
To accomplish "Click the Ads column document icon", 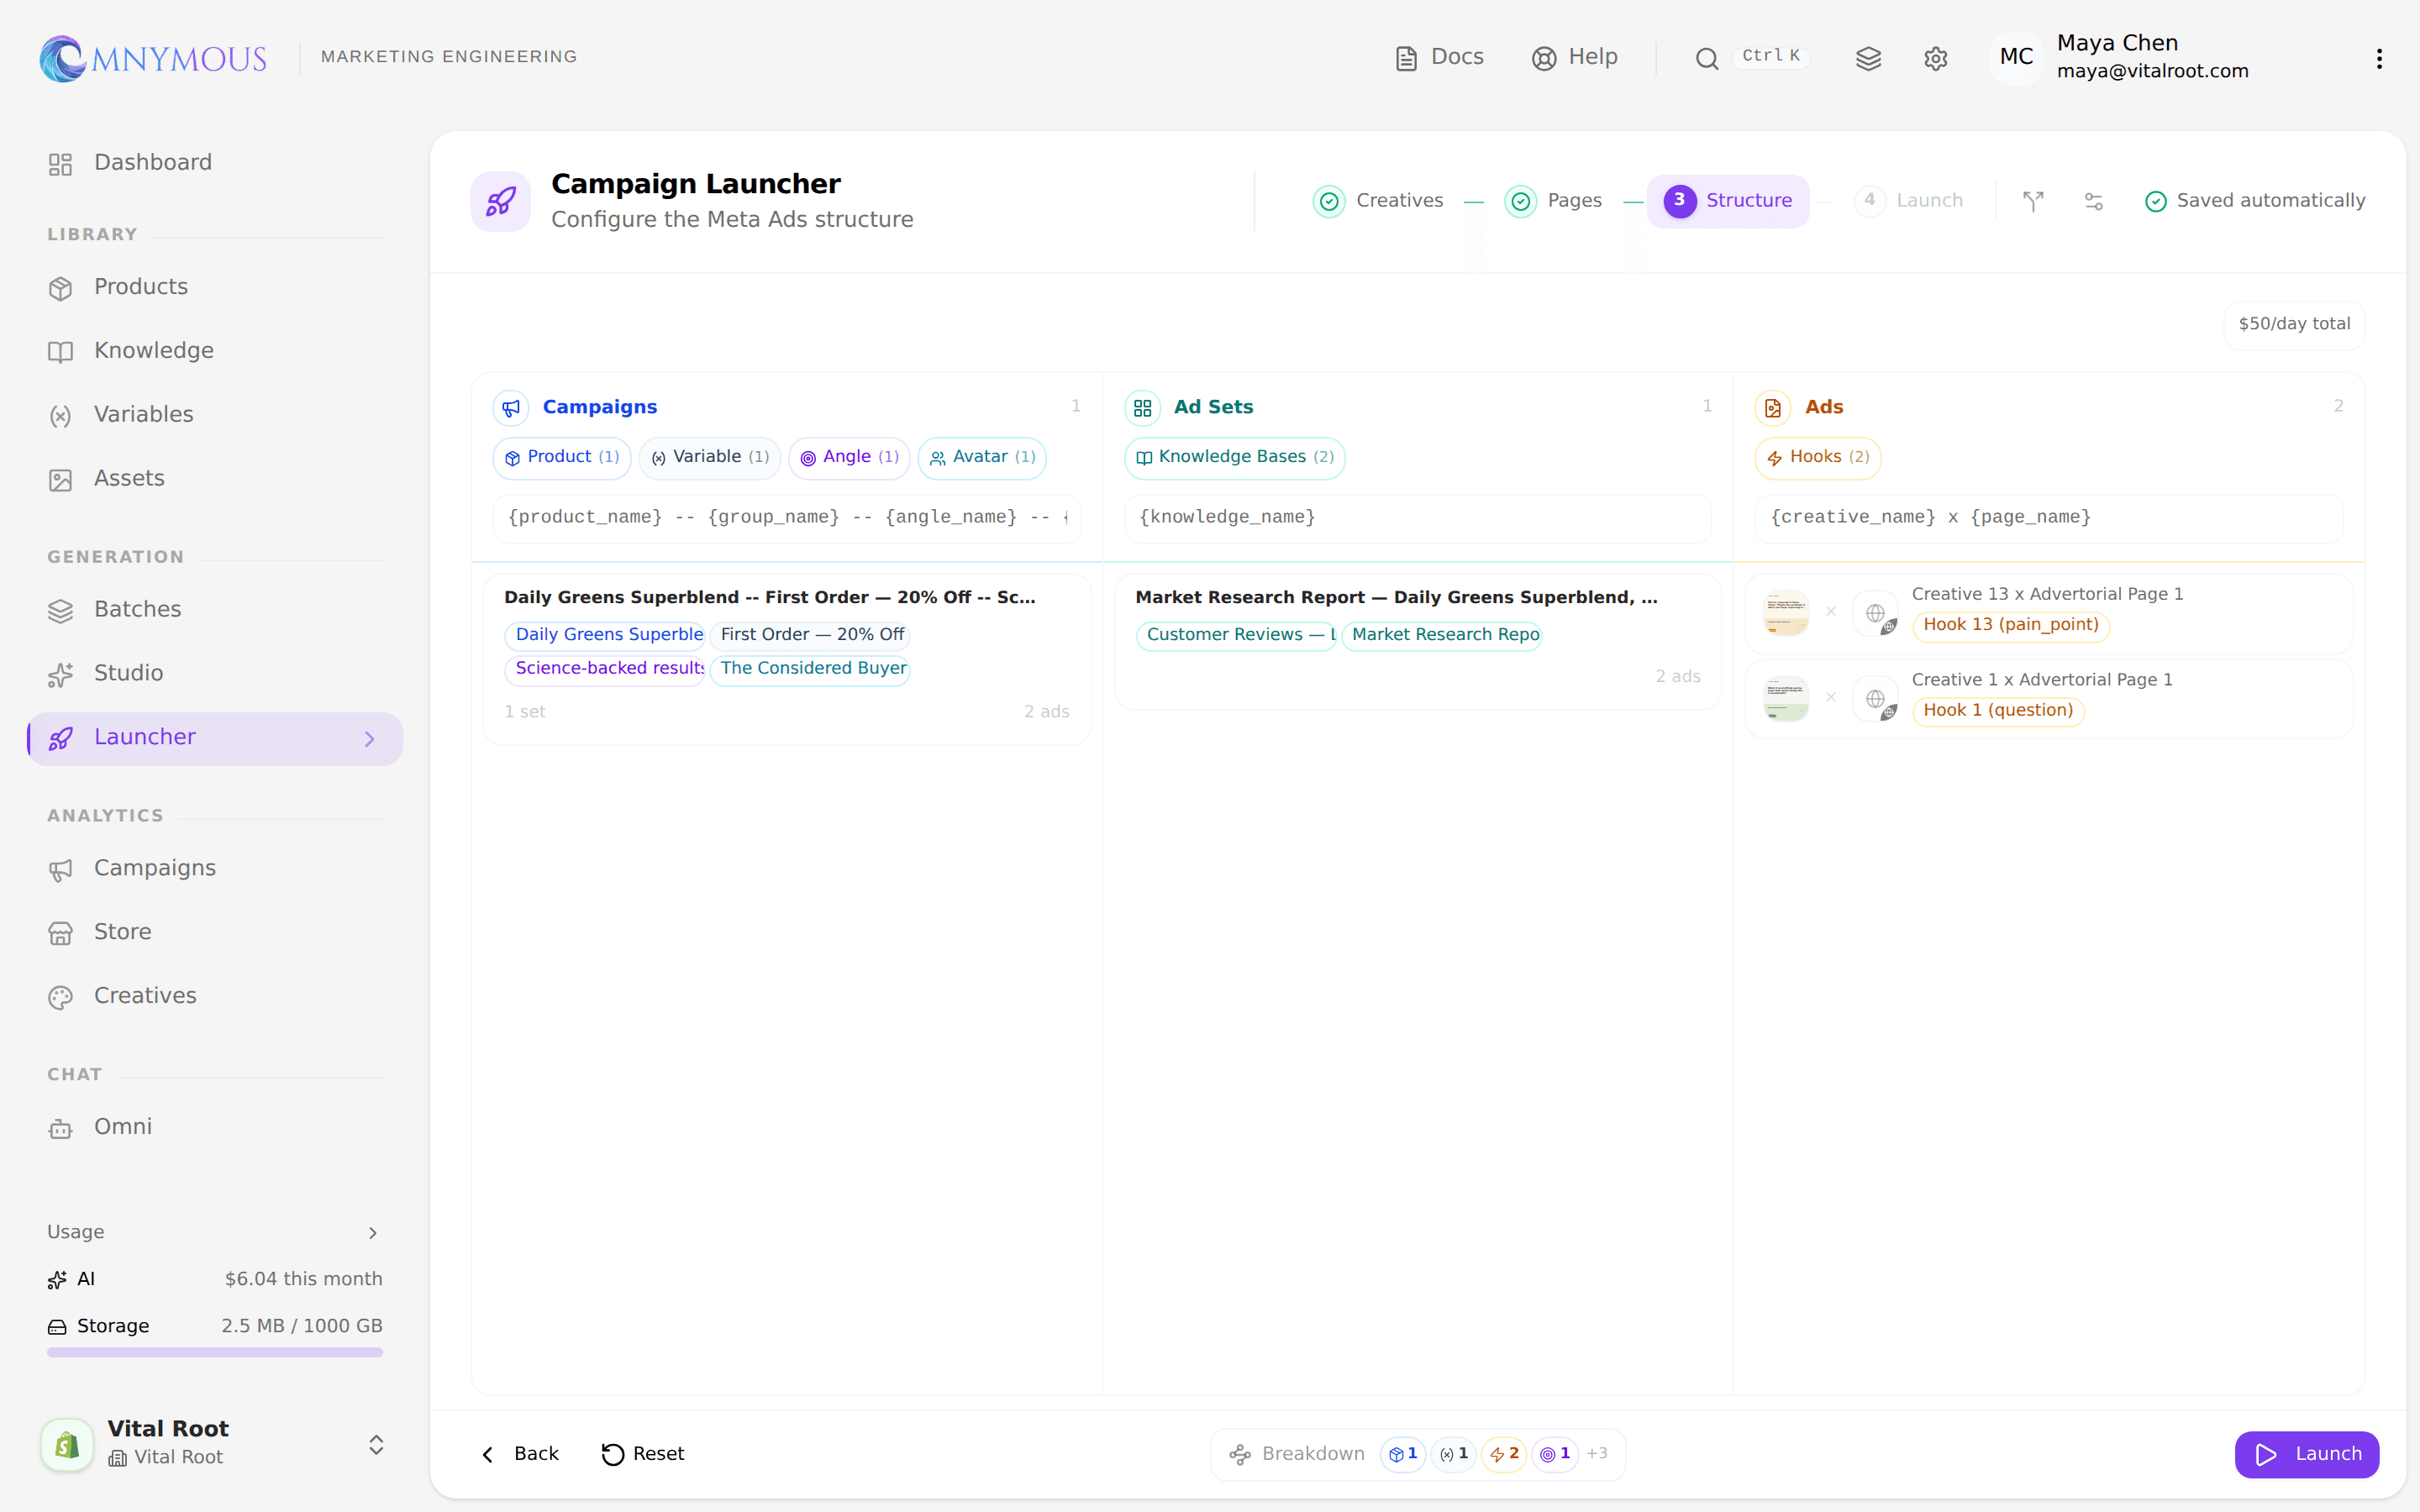I will coord(1773,407).
